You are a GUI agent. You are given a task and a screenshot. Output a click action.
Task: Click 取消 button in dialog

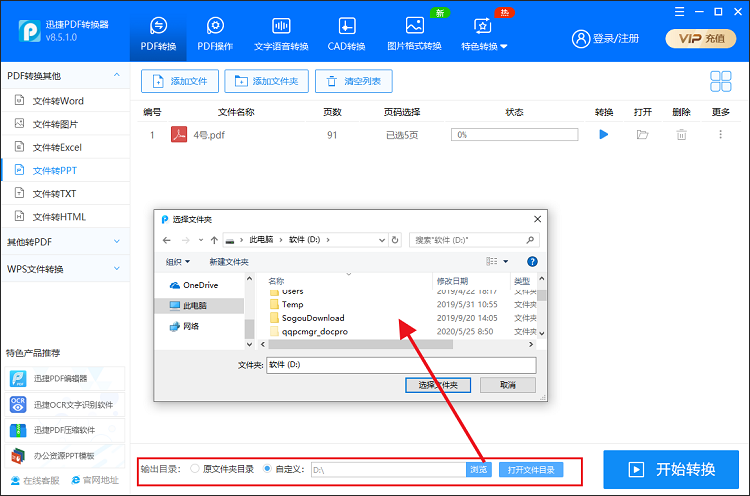(x=507, y=385)
